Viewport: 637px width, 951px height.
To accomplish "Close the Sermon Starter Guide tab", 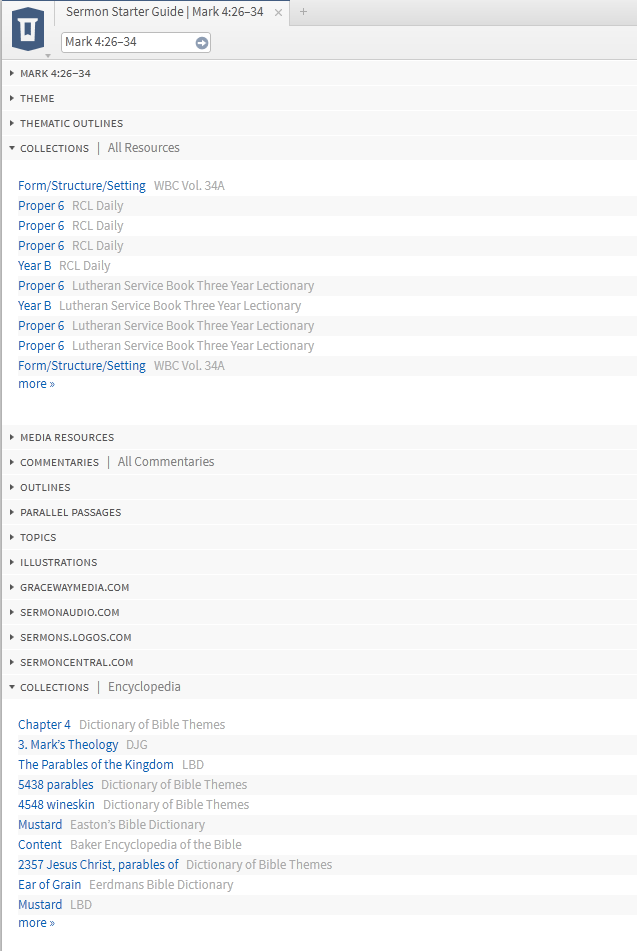I will coord(278,12).
